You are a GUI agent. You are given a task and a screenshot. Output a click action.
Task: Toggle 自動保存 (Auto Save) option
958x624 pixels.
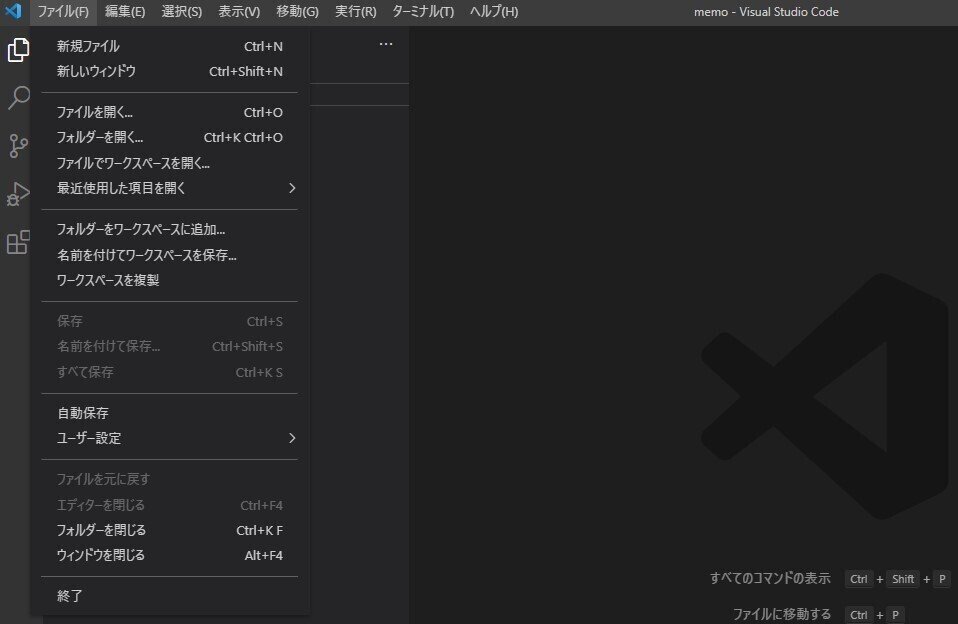point(170,413)
